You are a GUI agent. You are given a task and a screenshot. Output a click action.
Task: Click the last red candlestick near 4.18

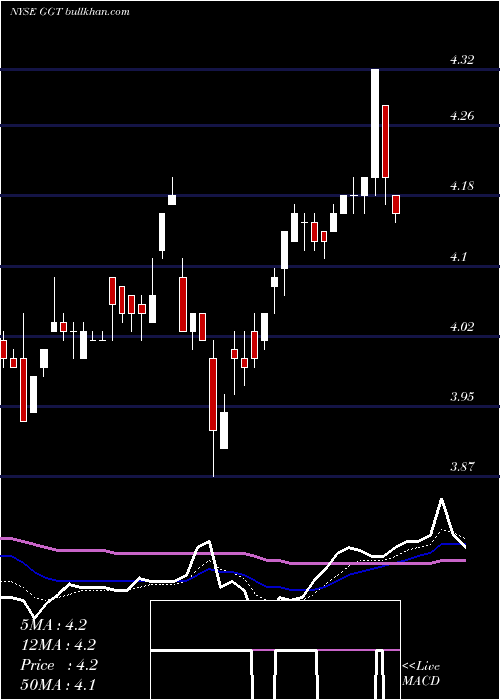(396, 205)
